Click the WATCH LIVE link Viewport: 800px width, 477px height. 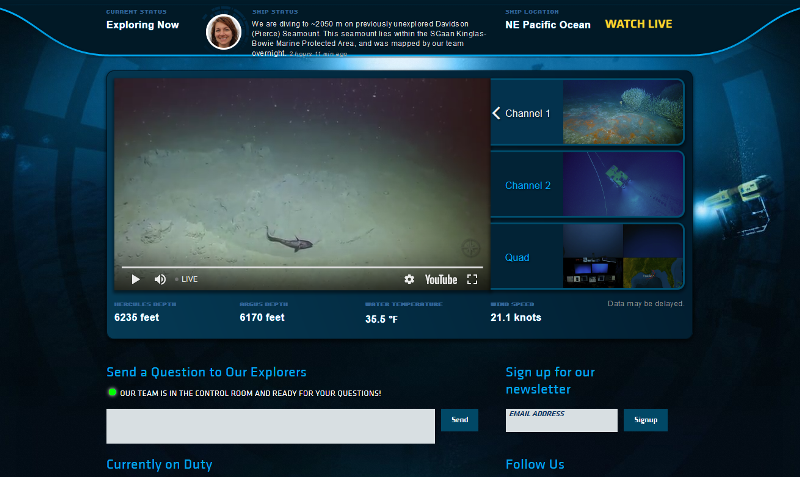click(x=638, y=24)
